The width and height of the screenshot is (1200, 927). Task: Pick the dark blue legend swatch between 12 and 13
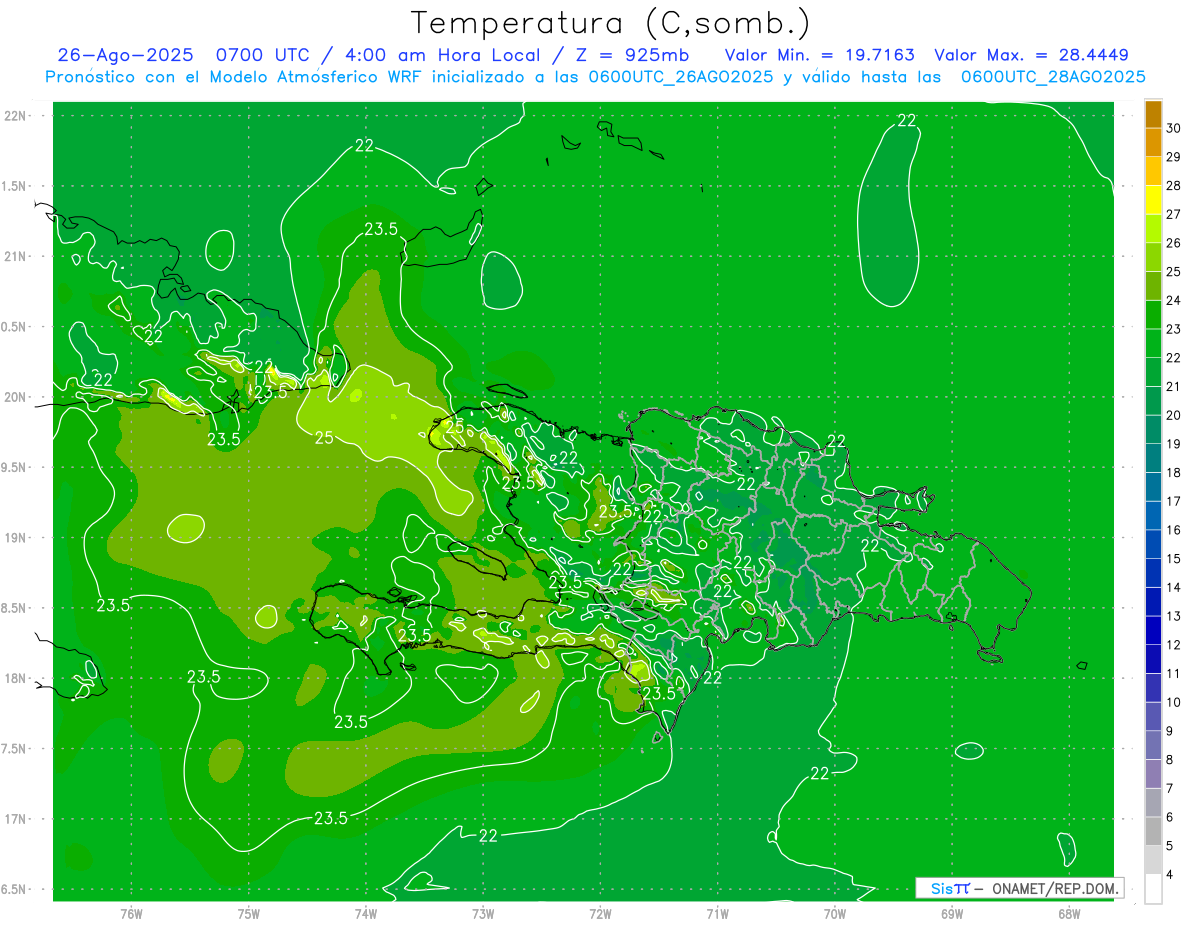tap(1153, 631)
